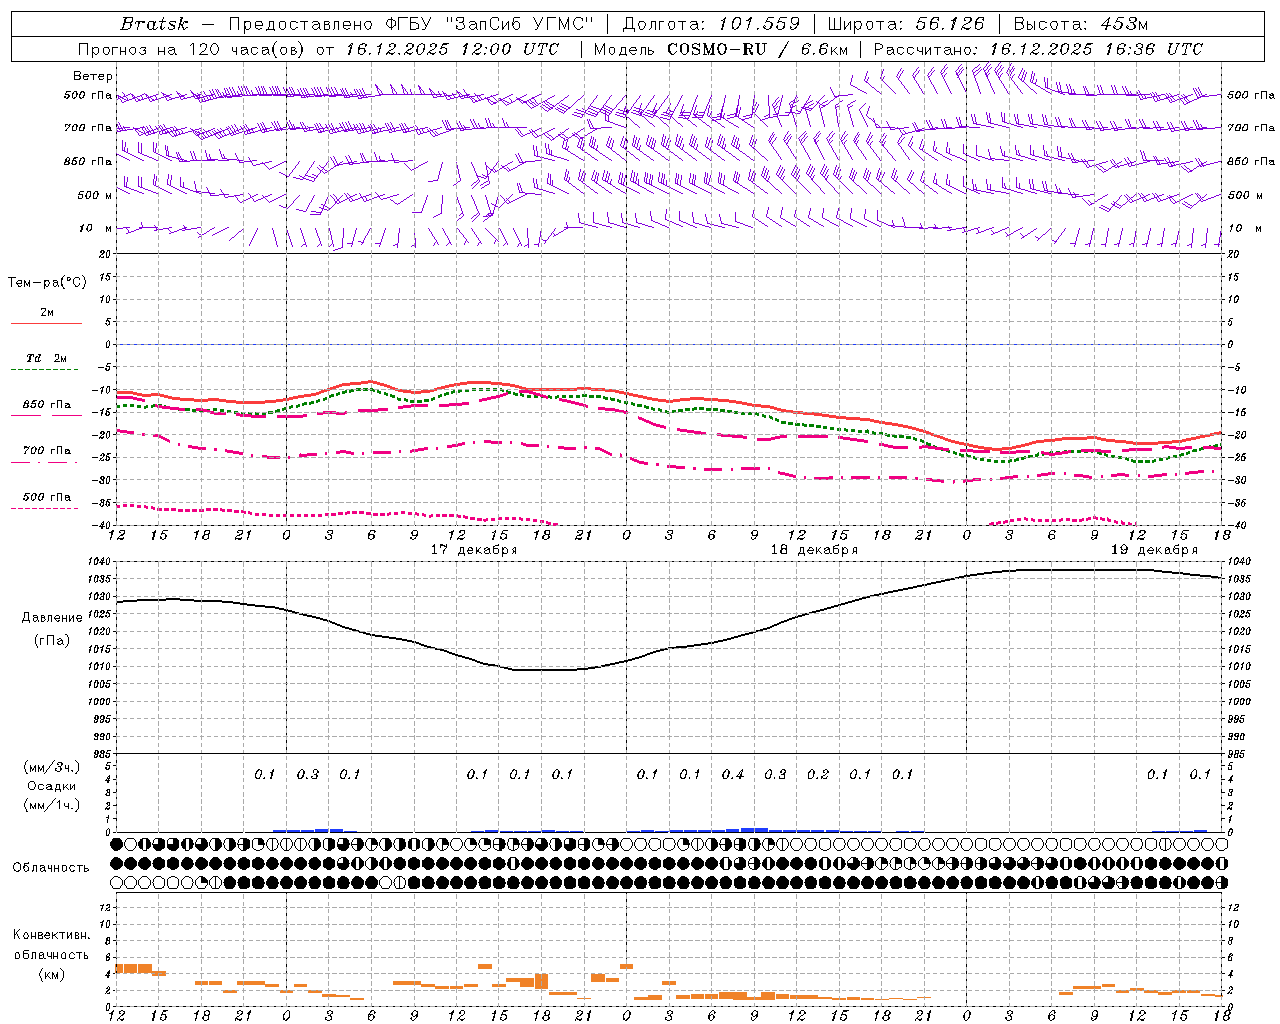Click the "Давление" pressure panel label
This screenshot has width=1280, height=1024.
[x=52, y=618]
